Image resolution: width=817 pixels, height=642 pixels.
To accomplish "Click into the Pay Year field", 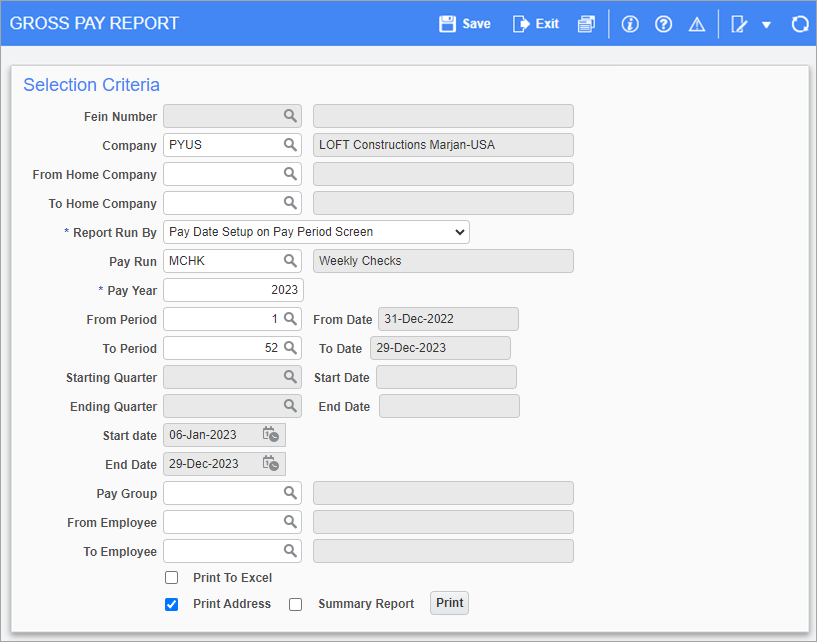I will point(233,290).
